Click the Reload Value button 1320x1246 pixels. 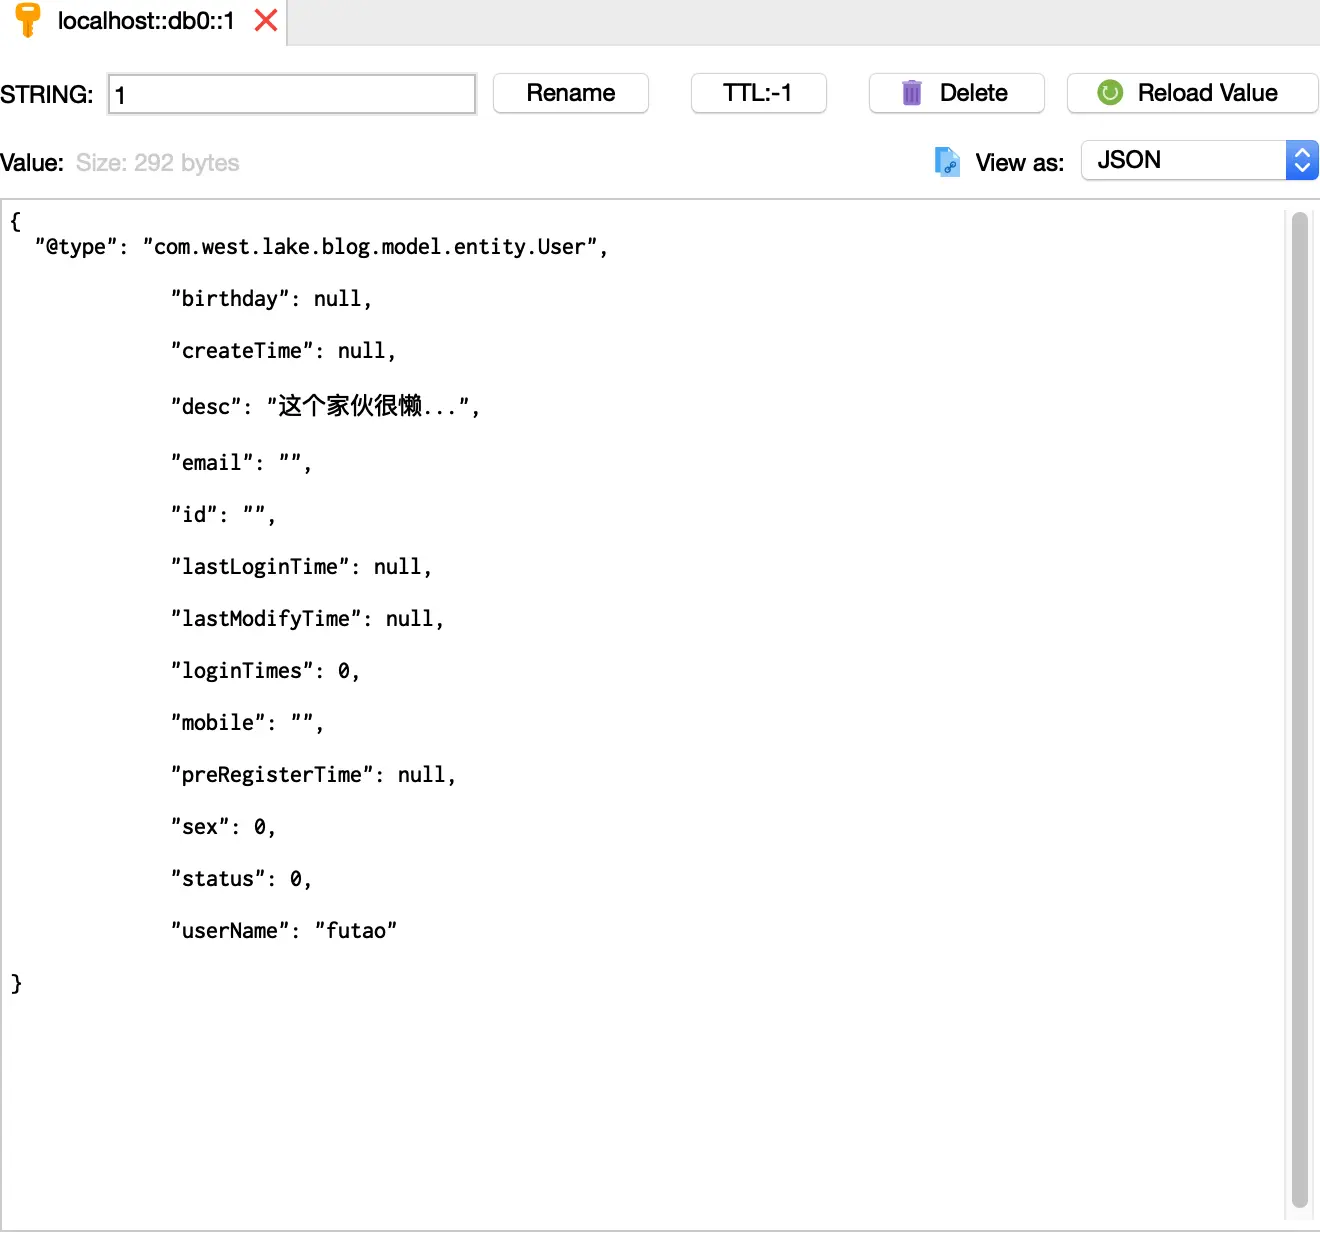pos(1193,93)
